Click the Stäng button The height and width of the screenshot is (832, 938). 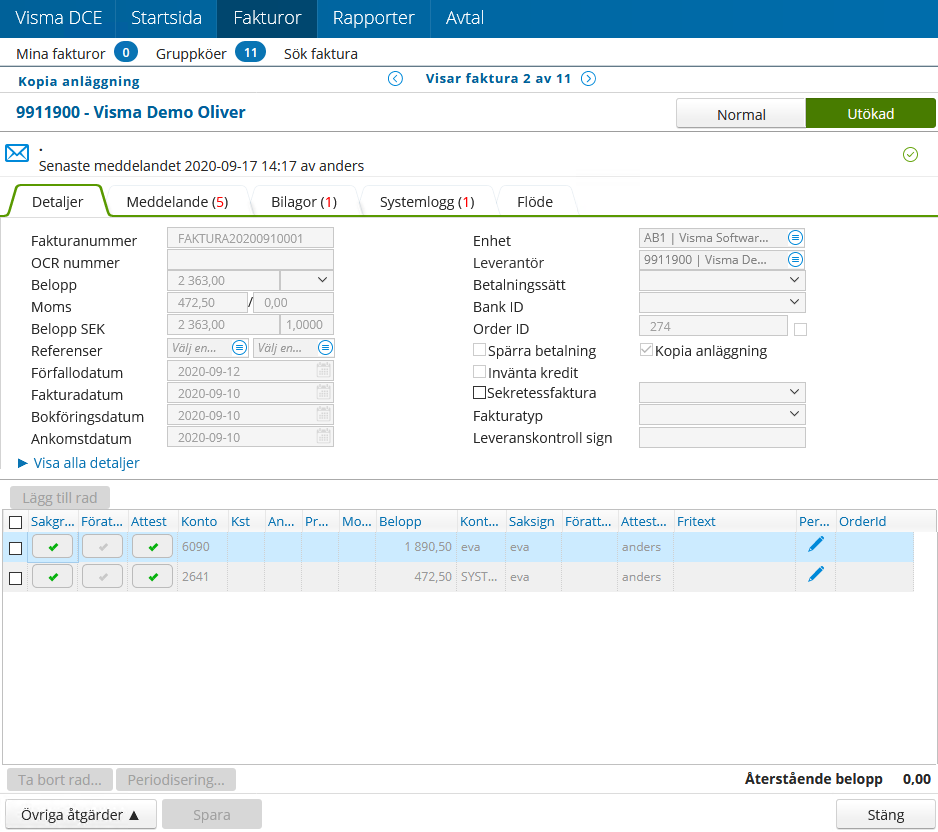tap(884, 814)
